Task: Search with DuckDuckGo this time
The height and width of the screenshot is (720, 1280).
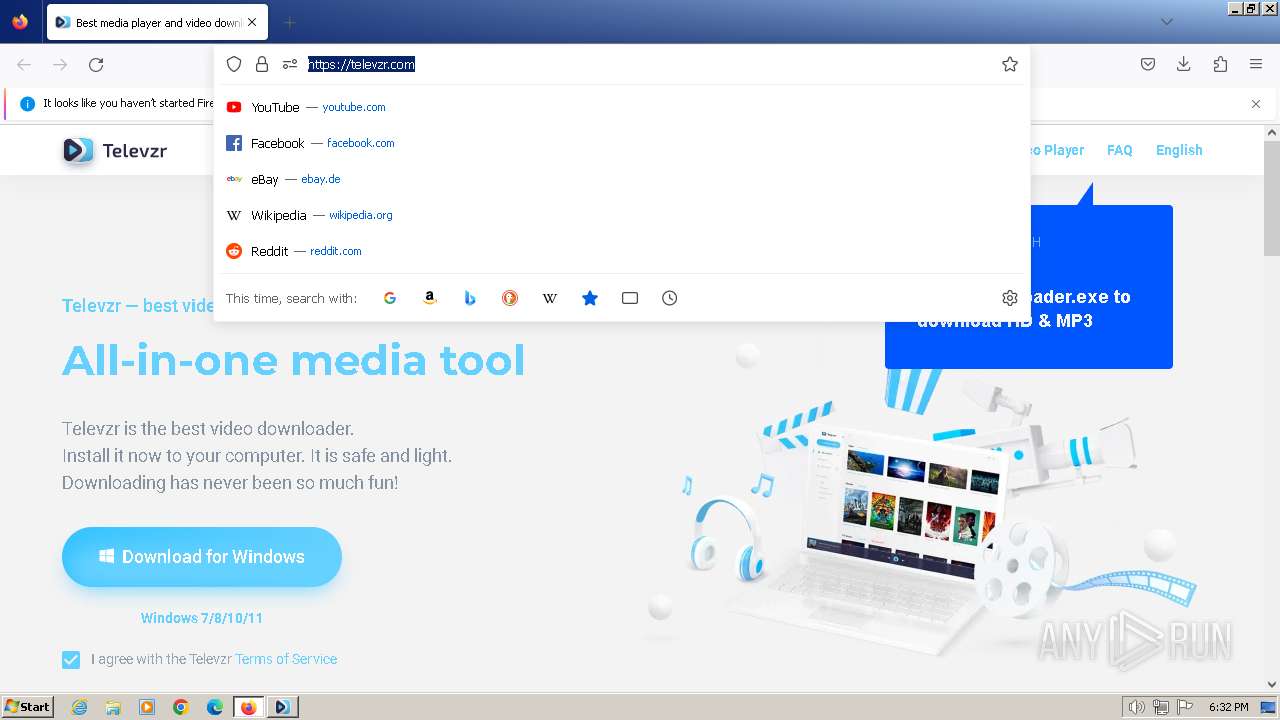Action: coord(510,298)
